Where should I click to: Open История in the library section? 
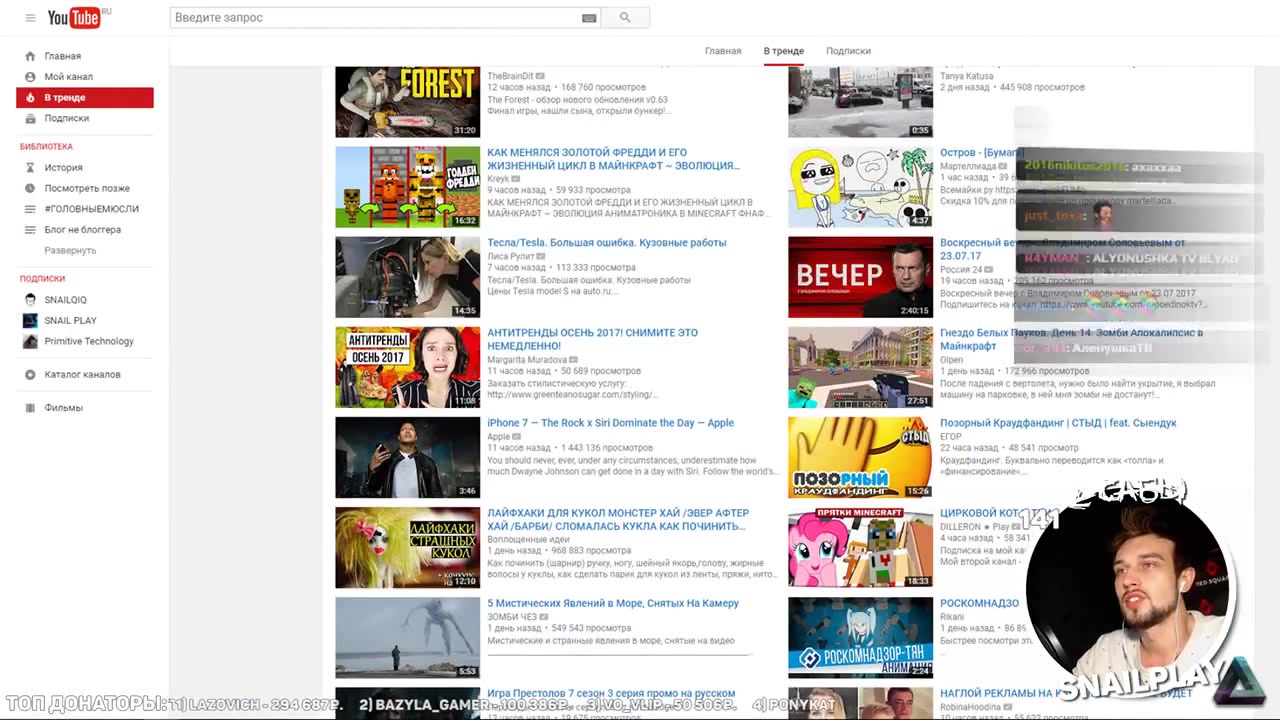point(63,168)
